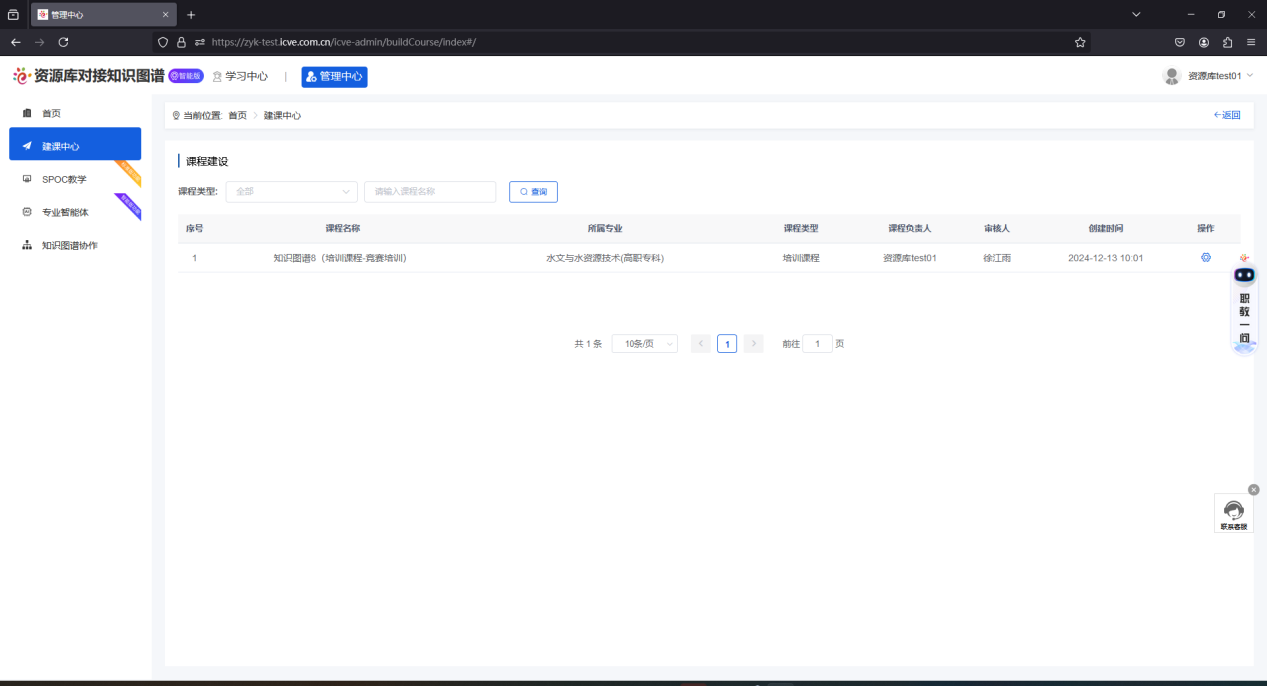1267x686 pixels.
Task: Click the settings gear icon for 知识图谱8
Action: click(x=1205, y=258)
